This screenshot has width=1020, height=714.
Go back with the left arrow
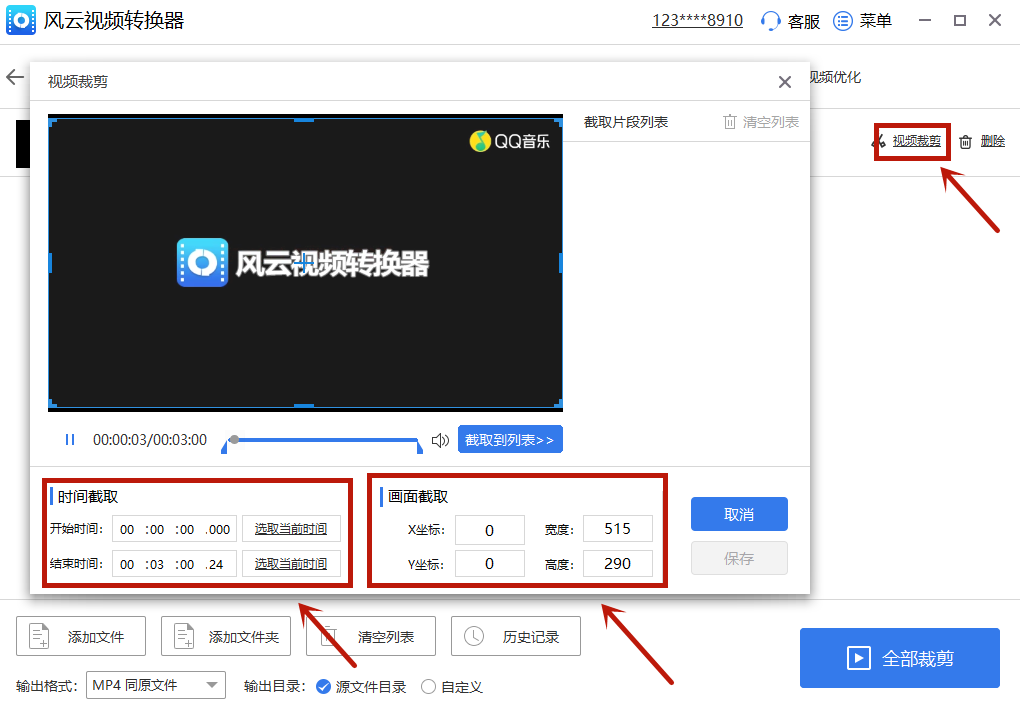(x=15, y=77)
